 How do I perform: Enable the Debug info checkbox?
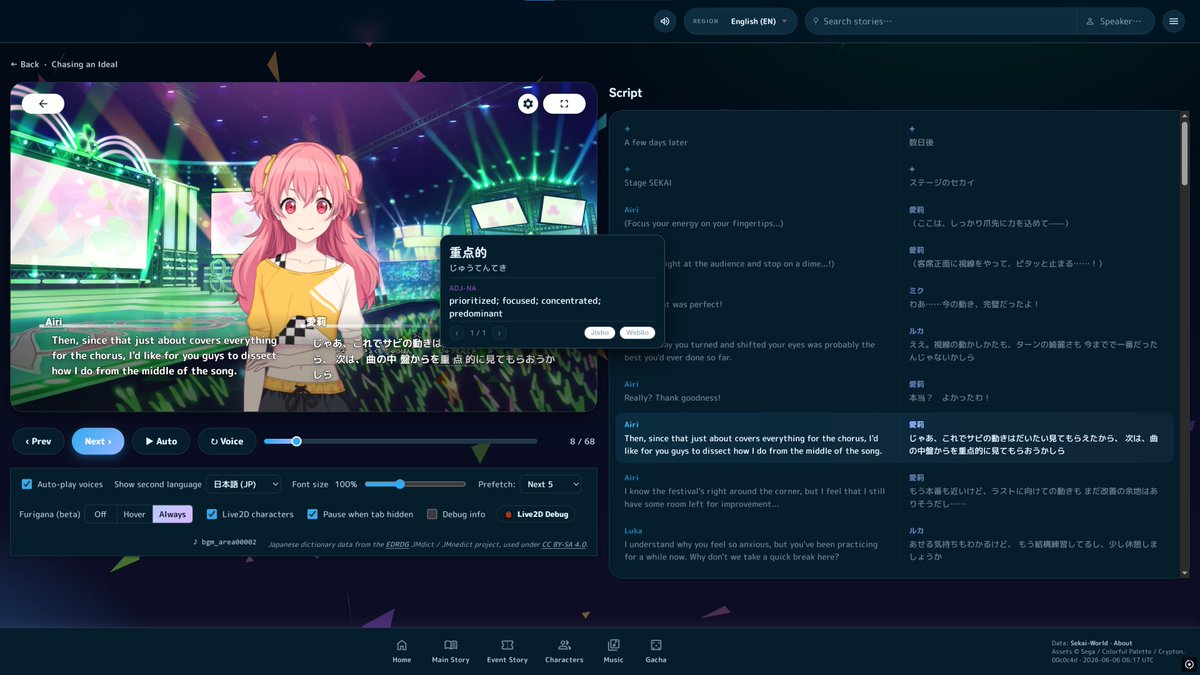pos(432,514)
